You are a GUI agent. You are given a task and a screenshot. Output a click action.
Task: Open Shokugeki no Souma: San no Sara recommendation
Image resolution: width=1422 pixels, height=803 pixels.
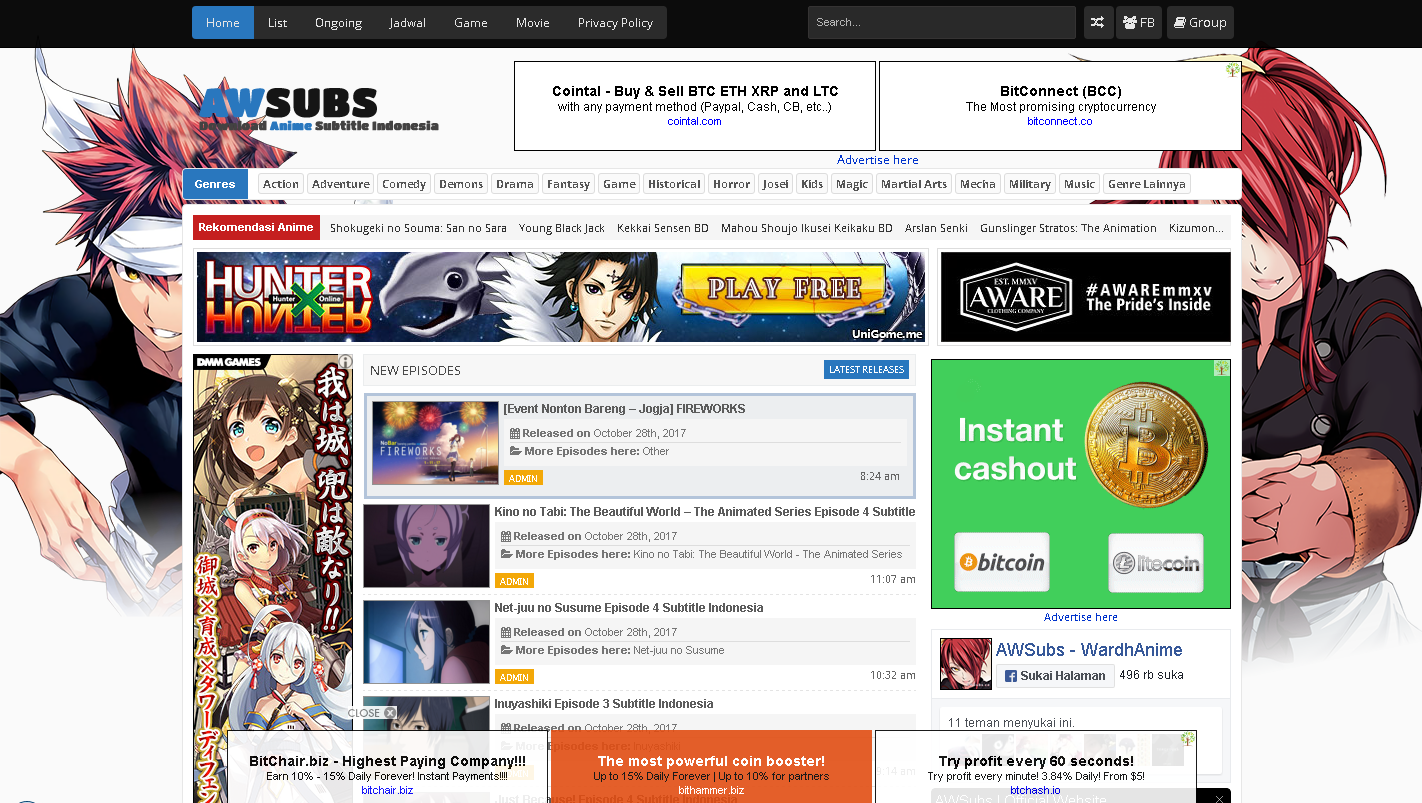click(418, 228)
